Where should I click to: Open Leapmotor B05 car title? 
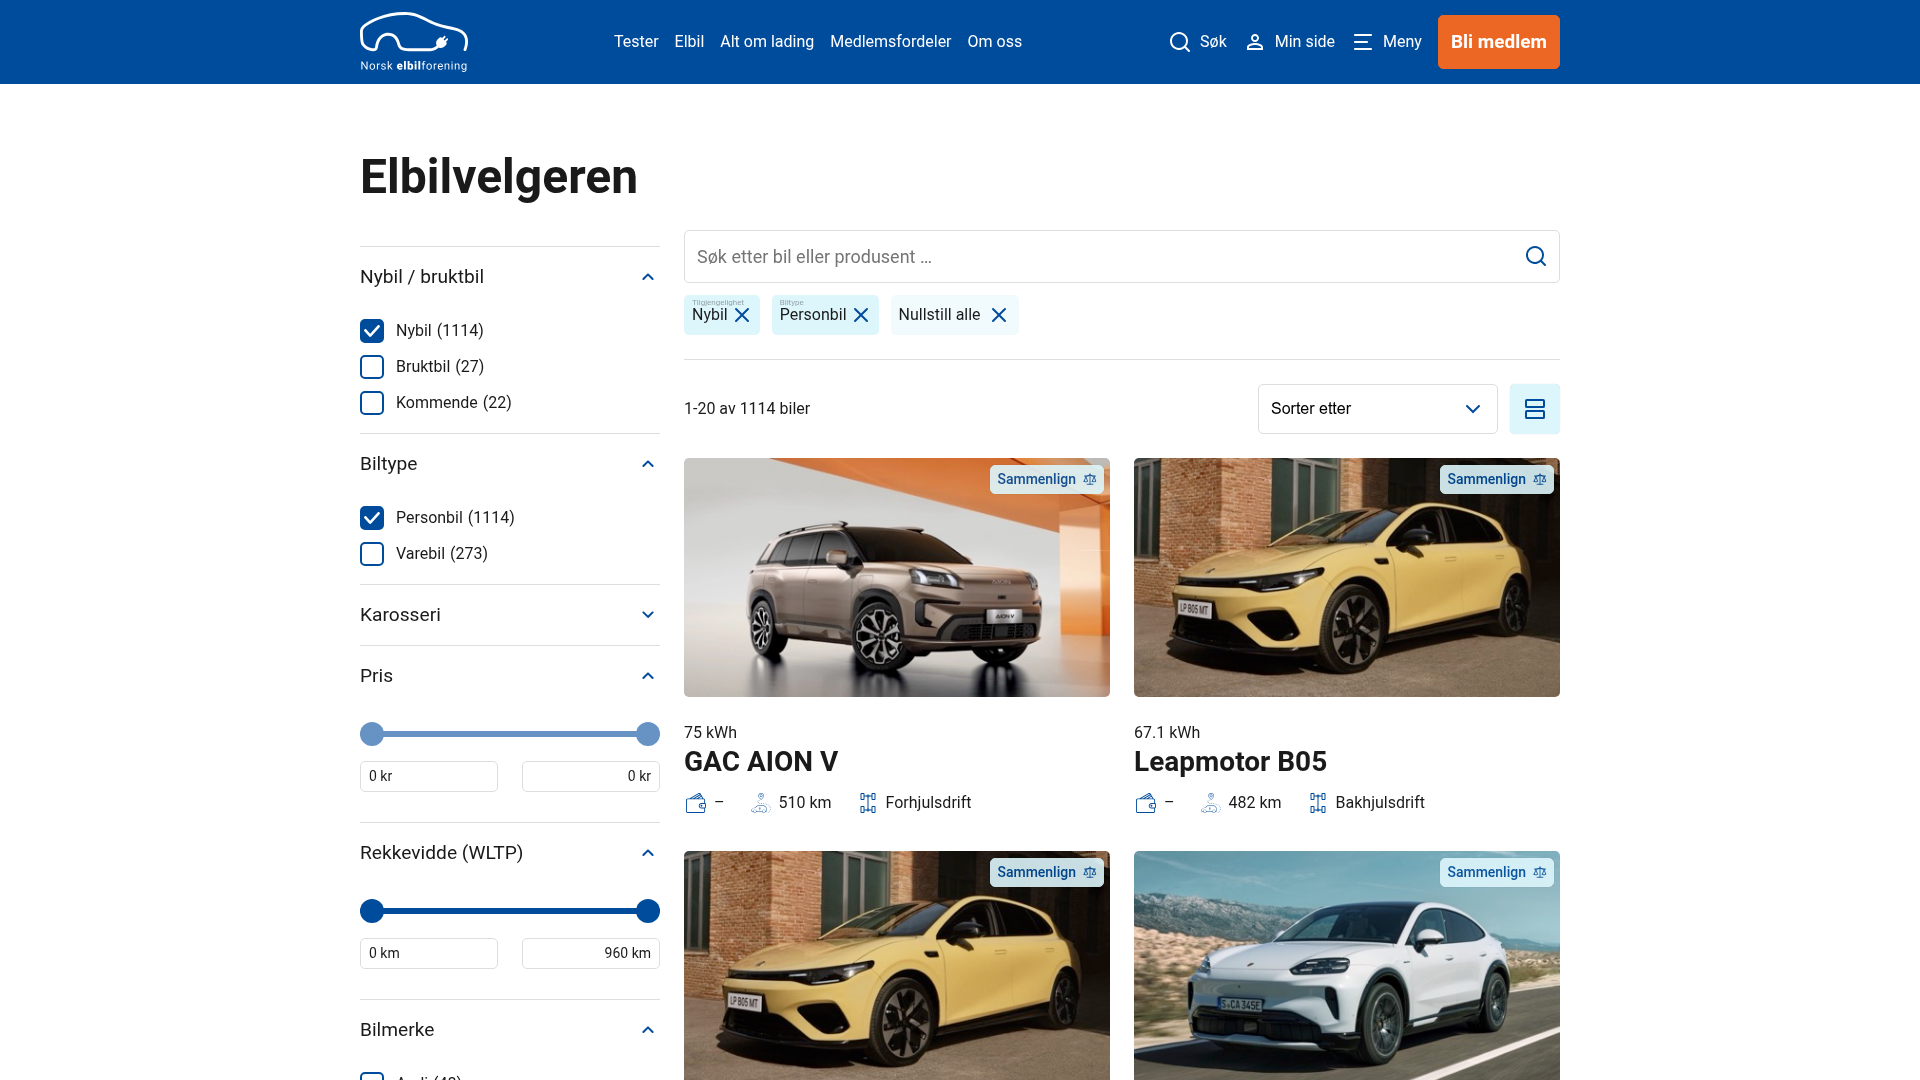(x=1230, y=762)
